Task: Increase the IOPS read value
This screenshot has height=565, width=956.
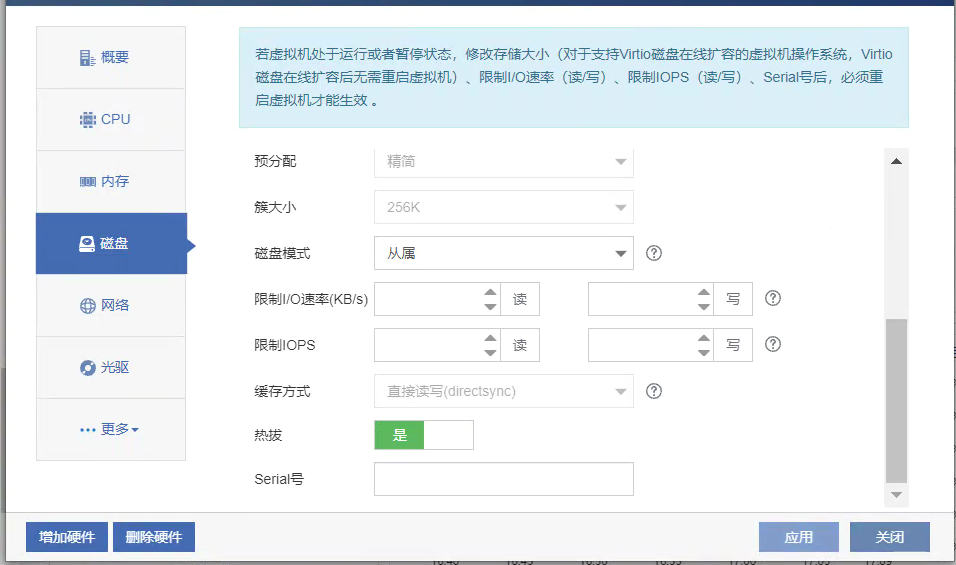Action: click(x=491, y=338)
